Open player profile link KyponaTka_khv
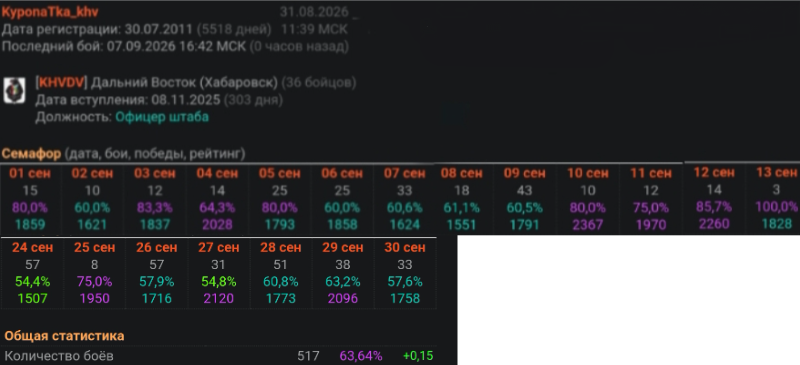This screenshot has width=800, height=365. [50, 12]
